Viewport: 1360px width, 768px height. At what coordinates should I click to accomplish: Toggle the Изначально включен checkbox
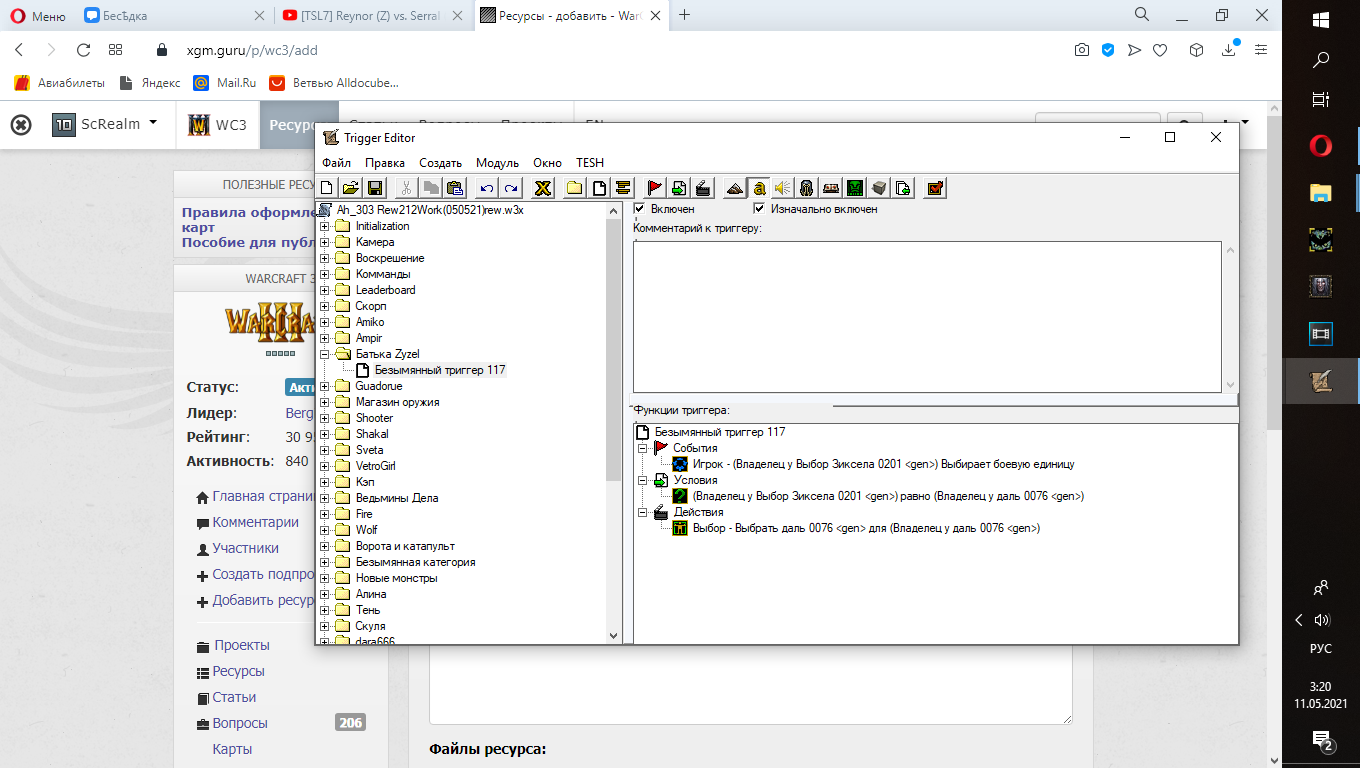759,209
